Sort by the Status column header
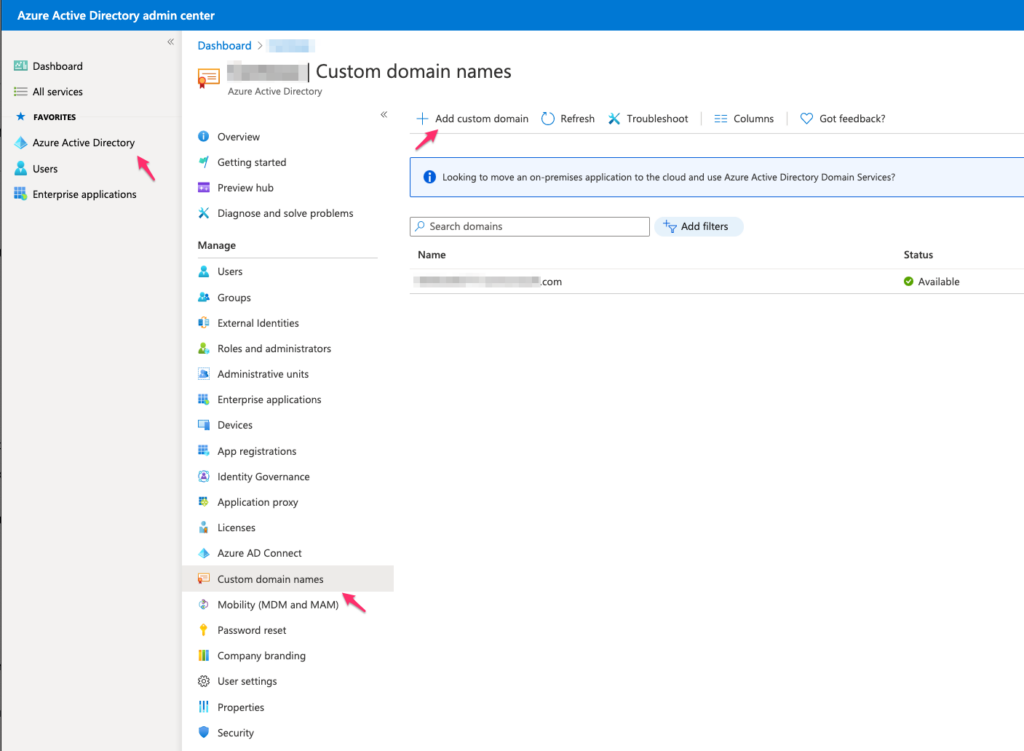The width and height of the screenshot is (1024, 751). [918, 255]
